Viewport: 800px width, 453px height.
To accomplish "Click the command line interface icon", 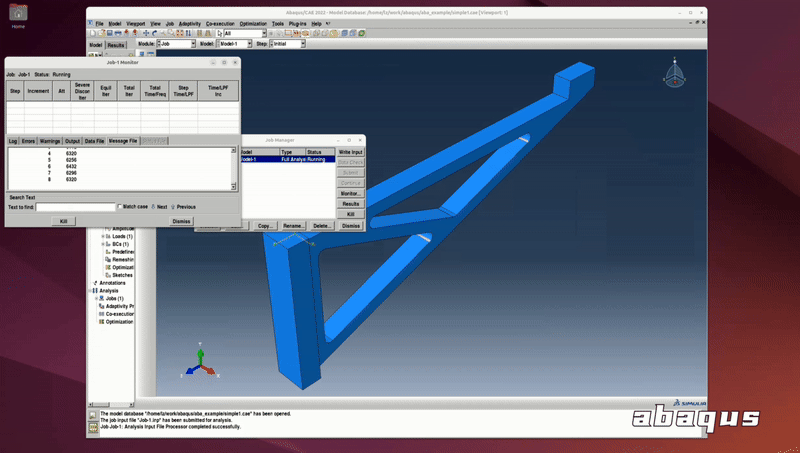I will [x=93, y=427].
